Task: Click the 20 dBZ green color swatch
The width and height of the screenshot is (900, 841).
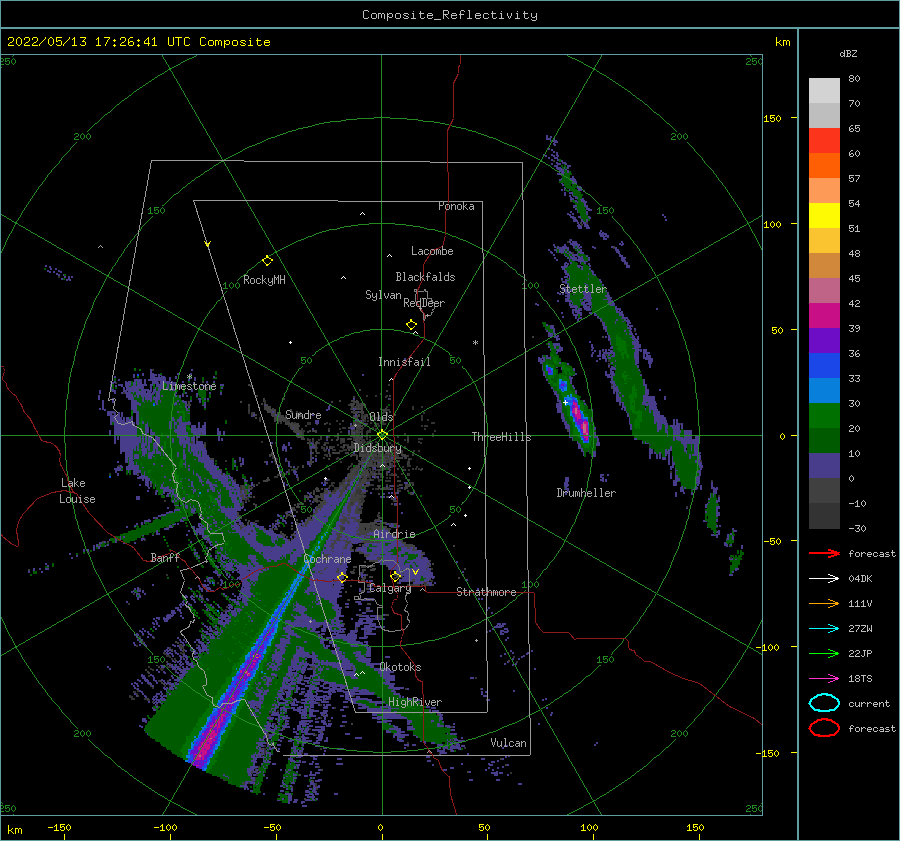Action: [824, 416]
